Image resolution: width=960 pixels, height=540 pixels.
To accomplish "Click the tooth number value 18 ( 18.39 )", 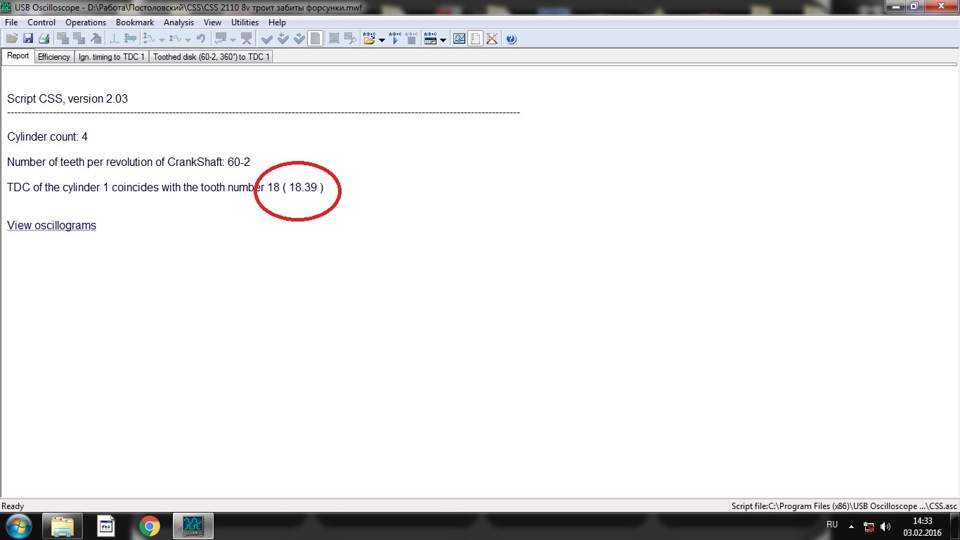I will 295,187.
